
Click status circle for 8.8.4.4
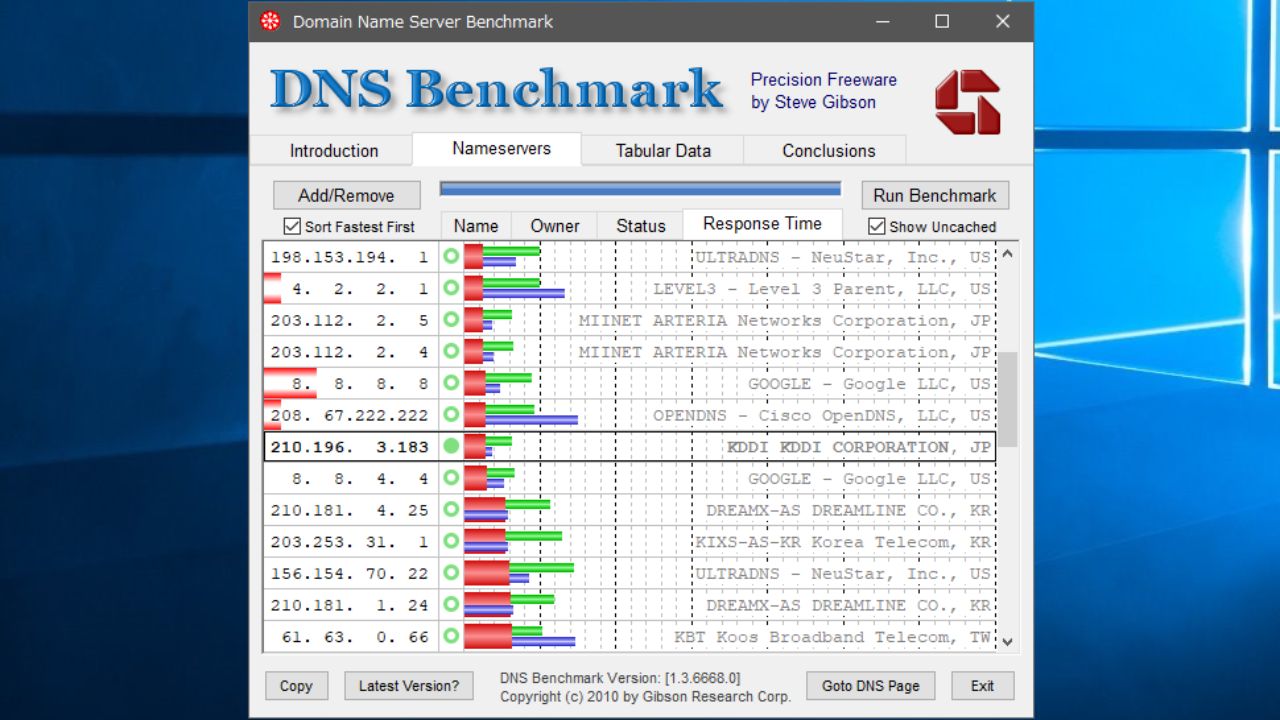451,478
